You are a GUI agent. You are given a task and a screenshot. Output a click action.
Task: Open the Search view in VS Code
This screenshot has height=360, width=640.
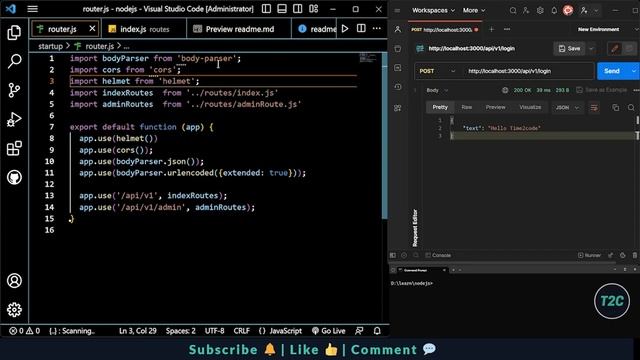pyautogui.click(x=14, y=61)
